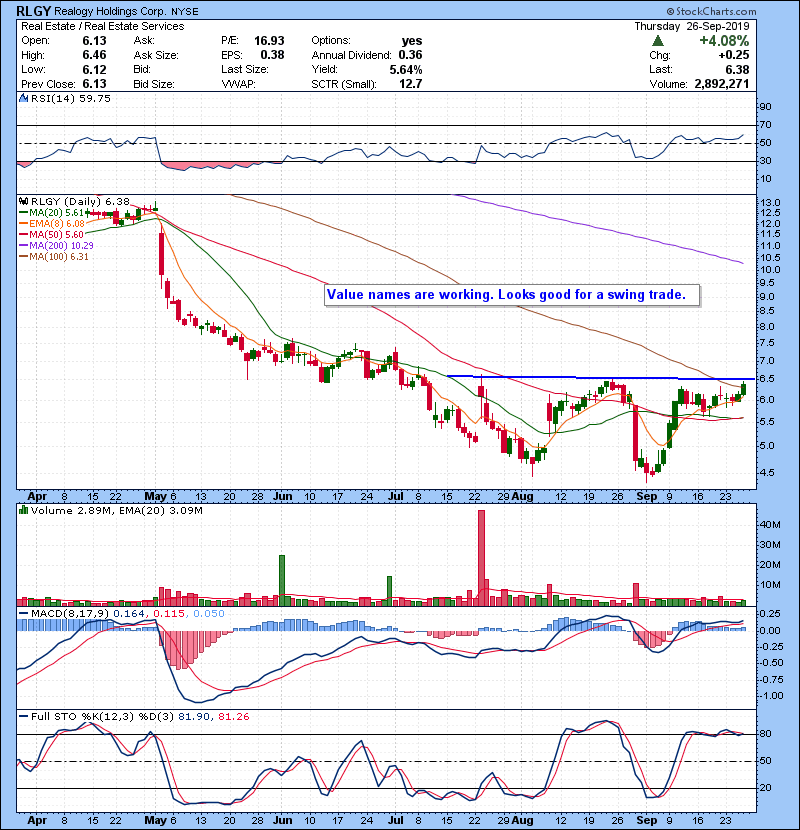This screenshot has height=830, width=800.
Task: Click the date Thursday 26-Sep-2019
Action: [x=691, y=26]
